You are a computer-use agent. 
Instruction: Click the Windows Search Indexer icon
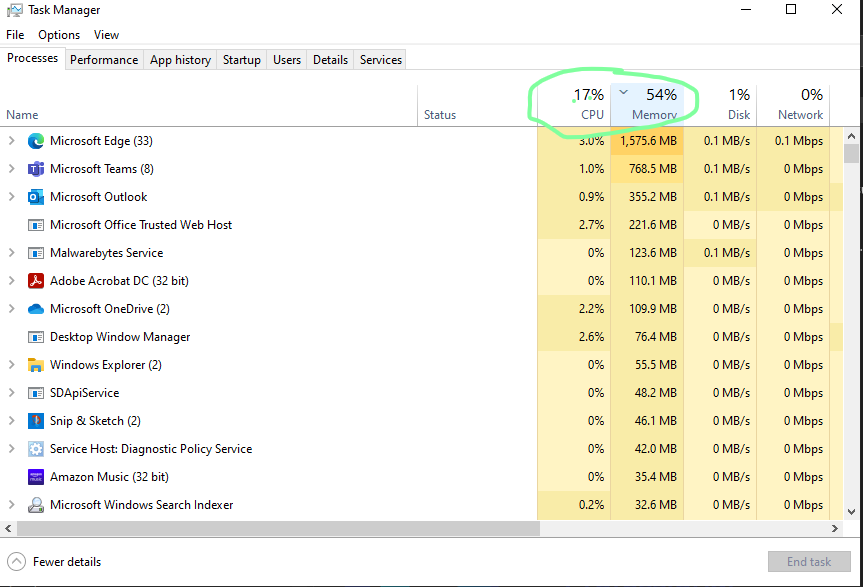pyautogui.click(x=36, y=505)
